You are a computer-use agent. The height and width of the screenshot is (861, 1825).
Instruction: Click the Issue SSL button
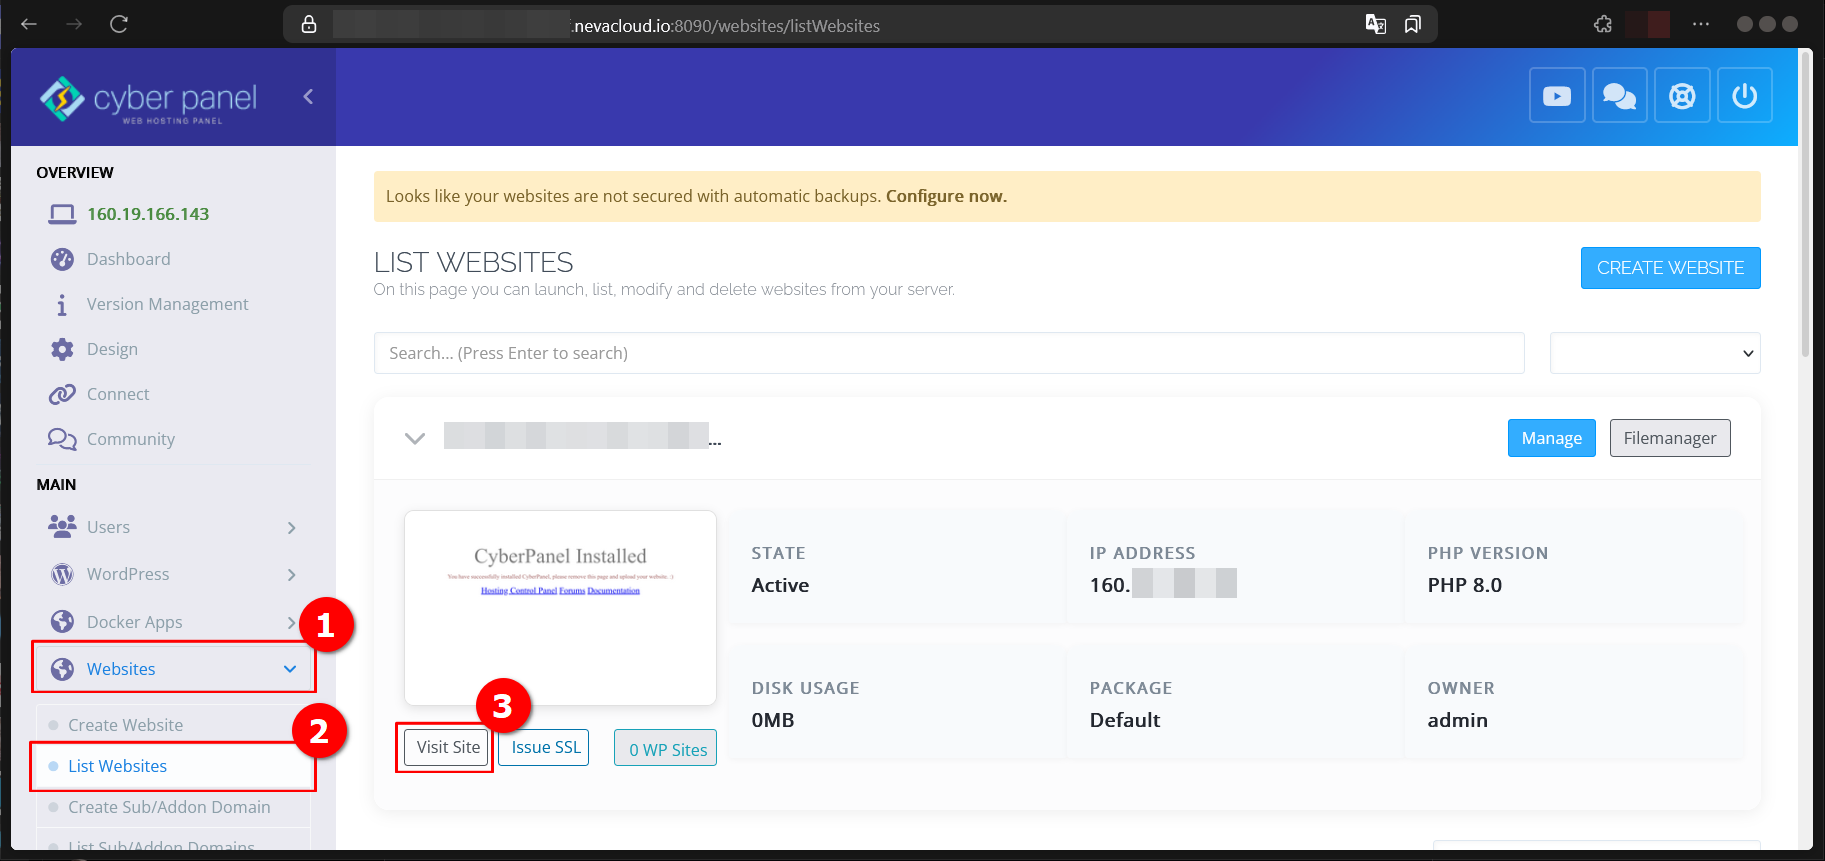click(545, 747)
